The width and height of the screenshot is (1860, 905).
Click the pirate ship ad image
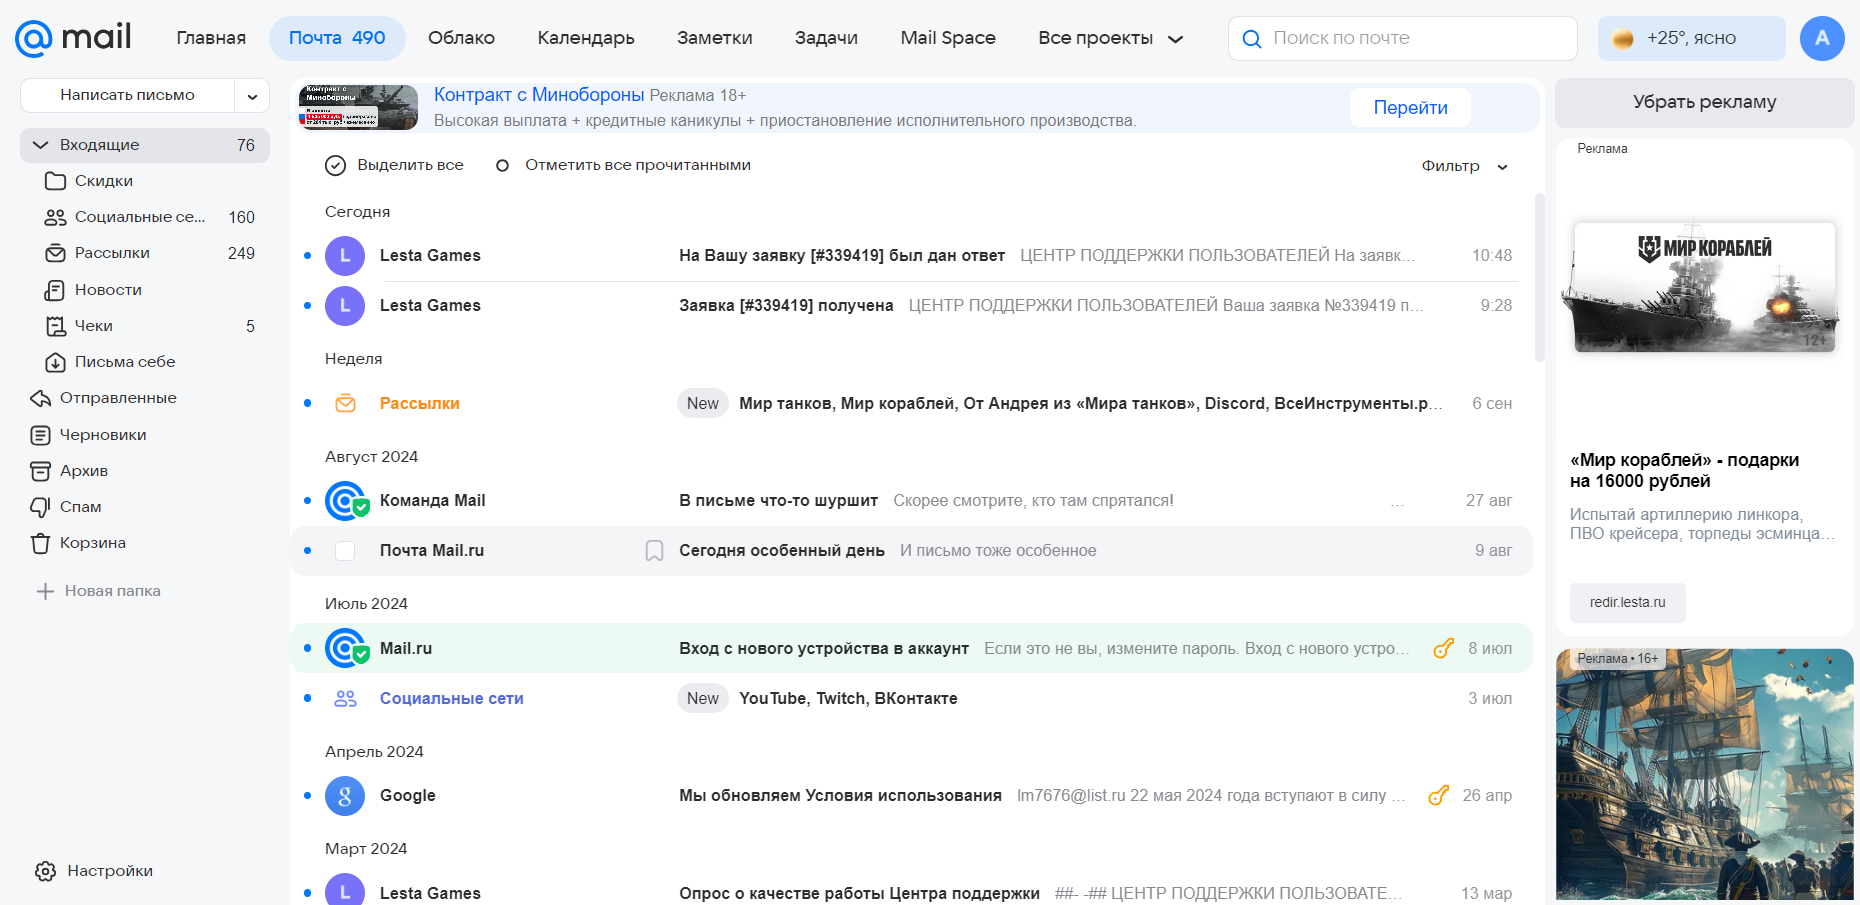(1704, 775)
